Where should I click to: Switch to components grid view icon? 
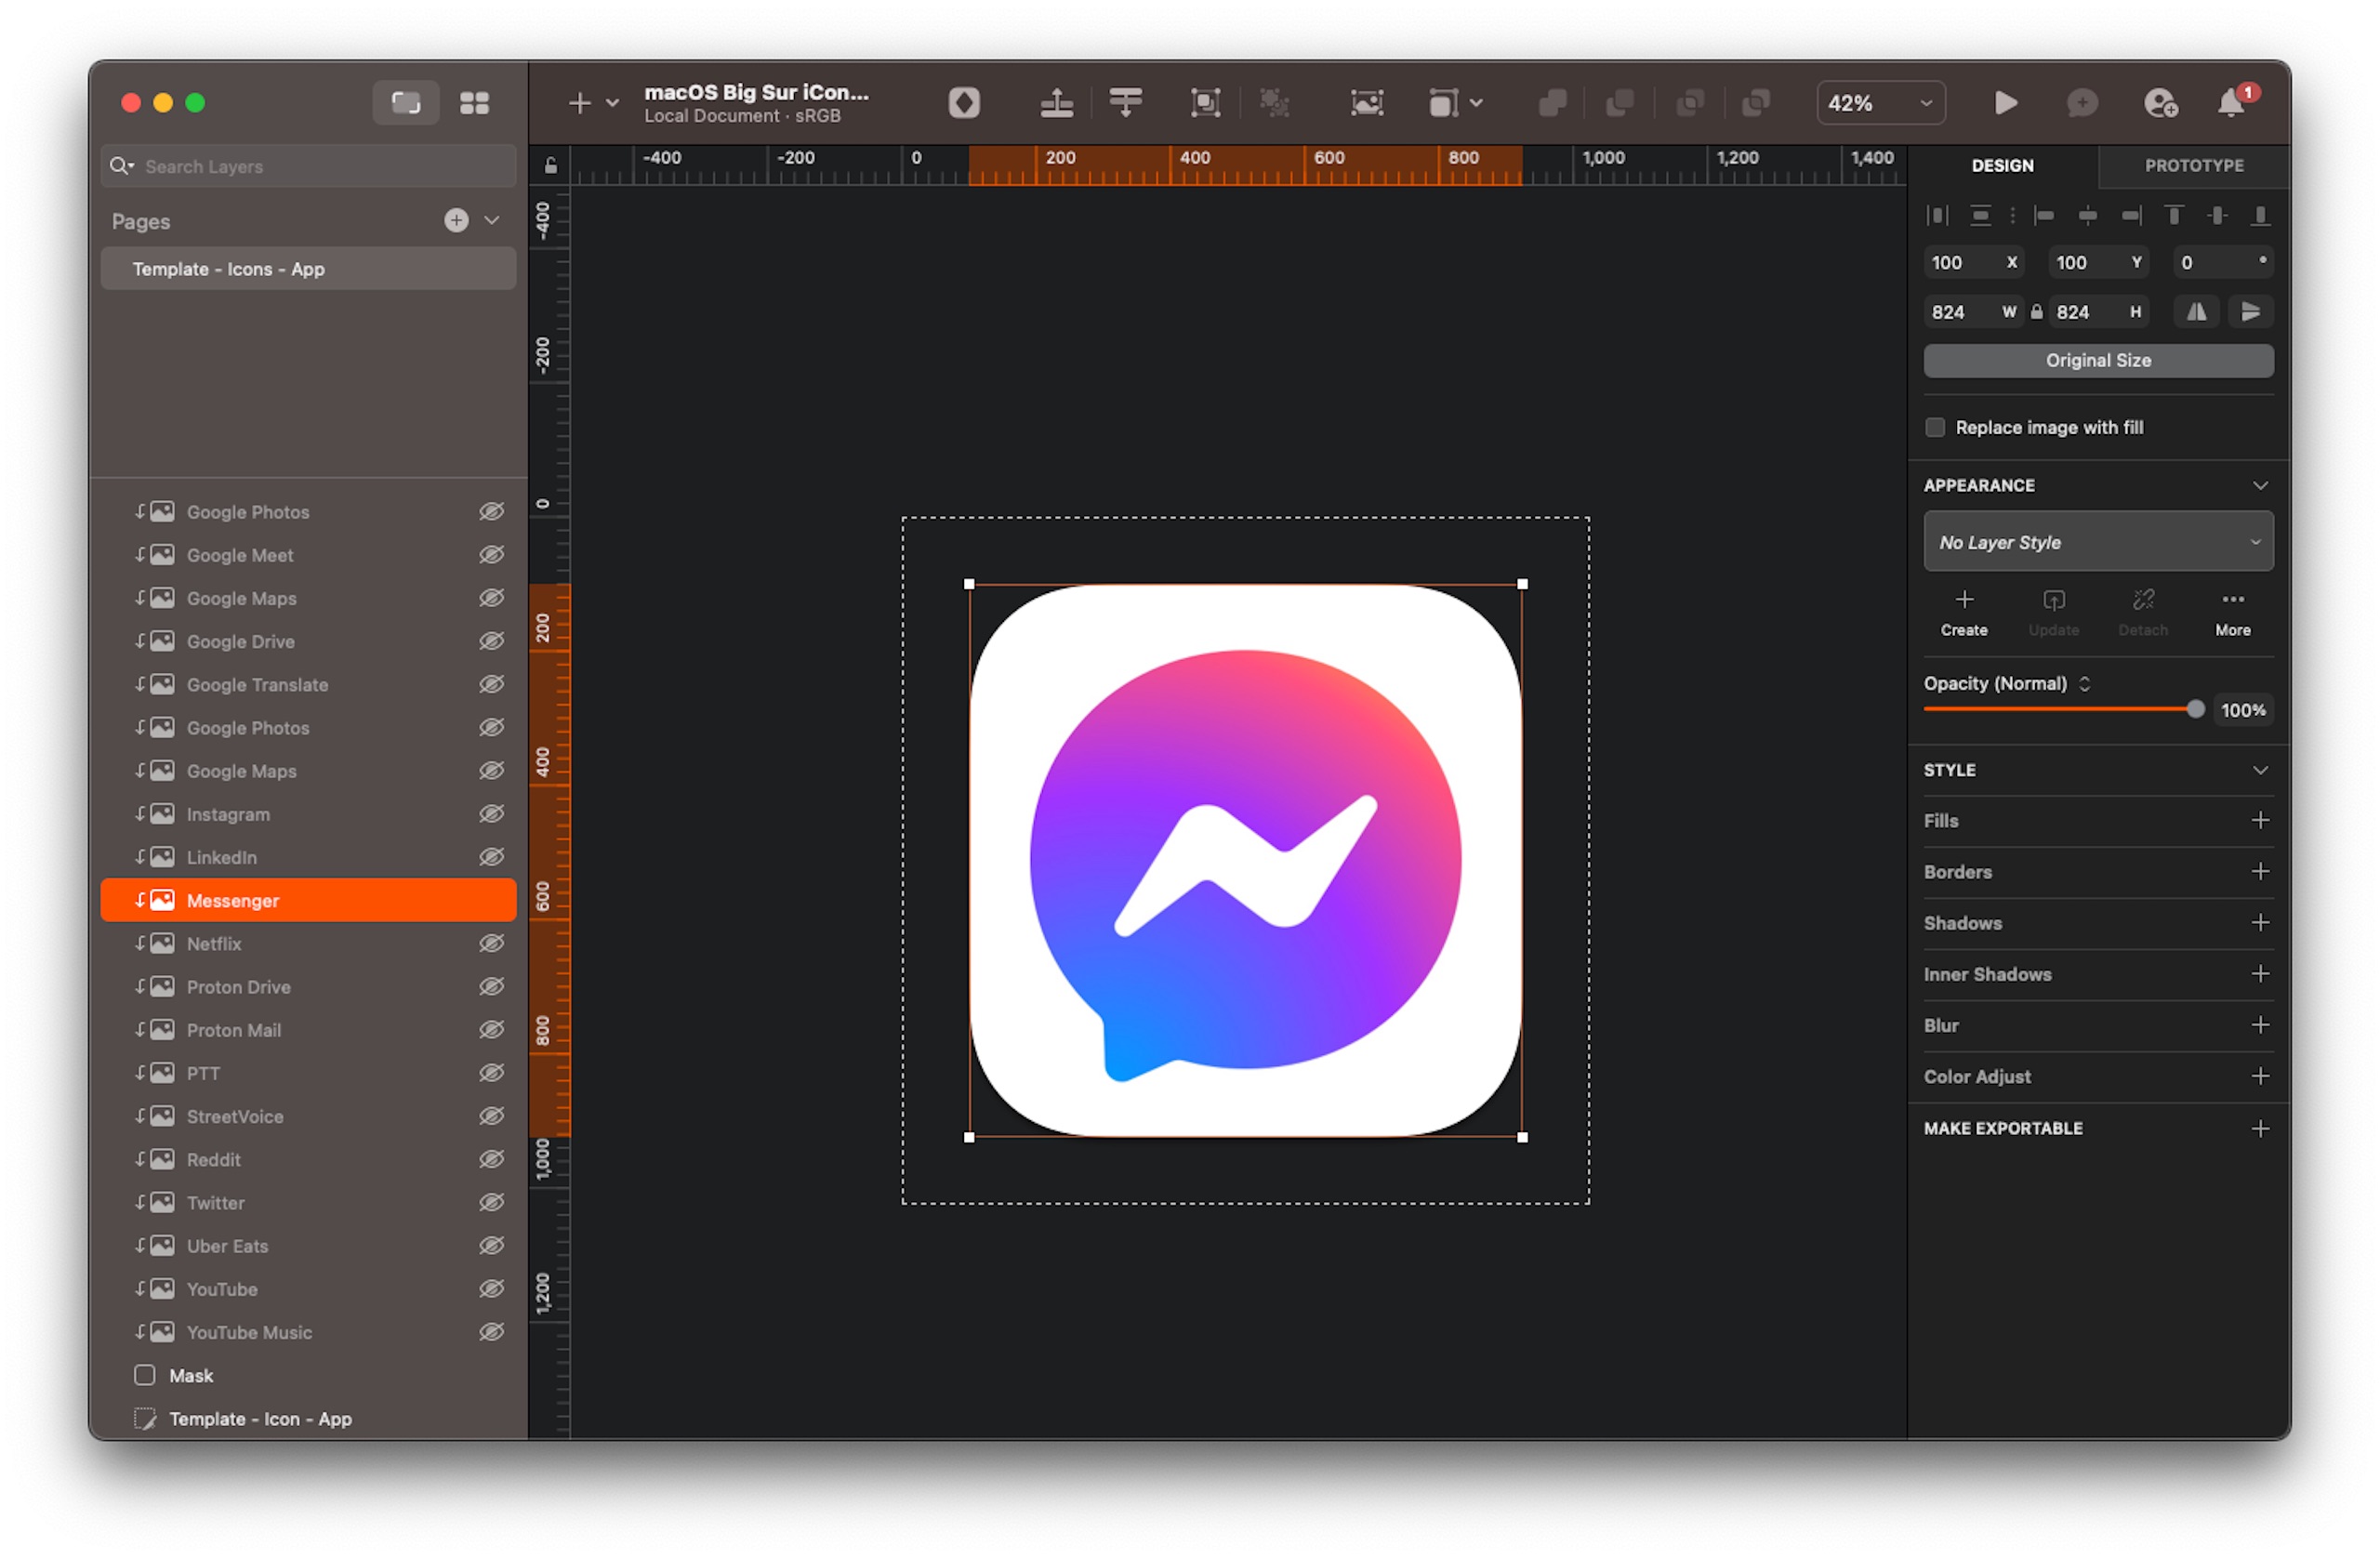[474, 103]
